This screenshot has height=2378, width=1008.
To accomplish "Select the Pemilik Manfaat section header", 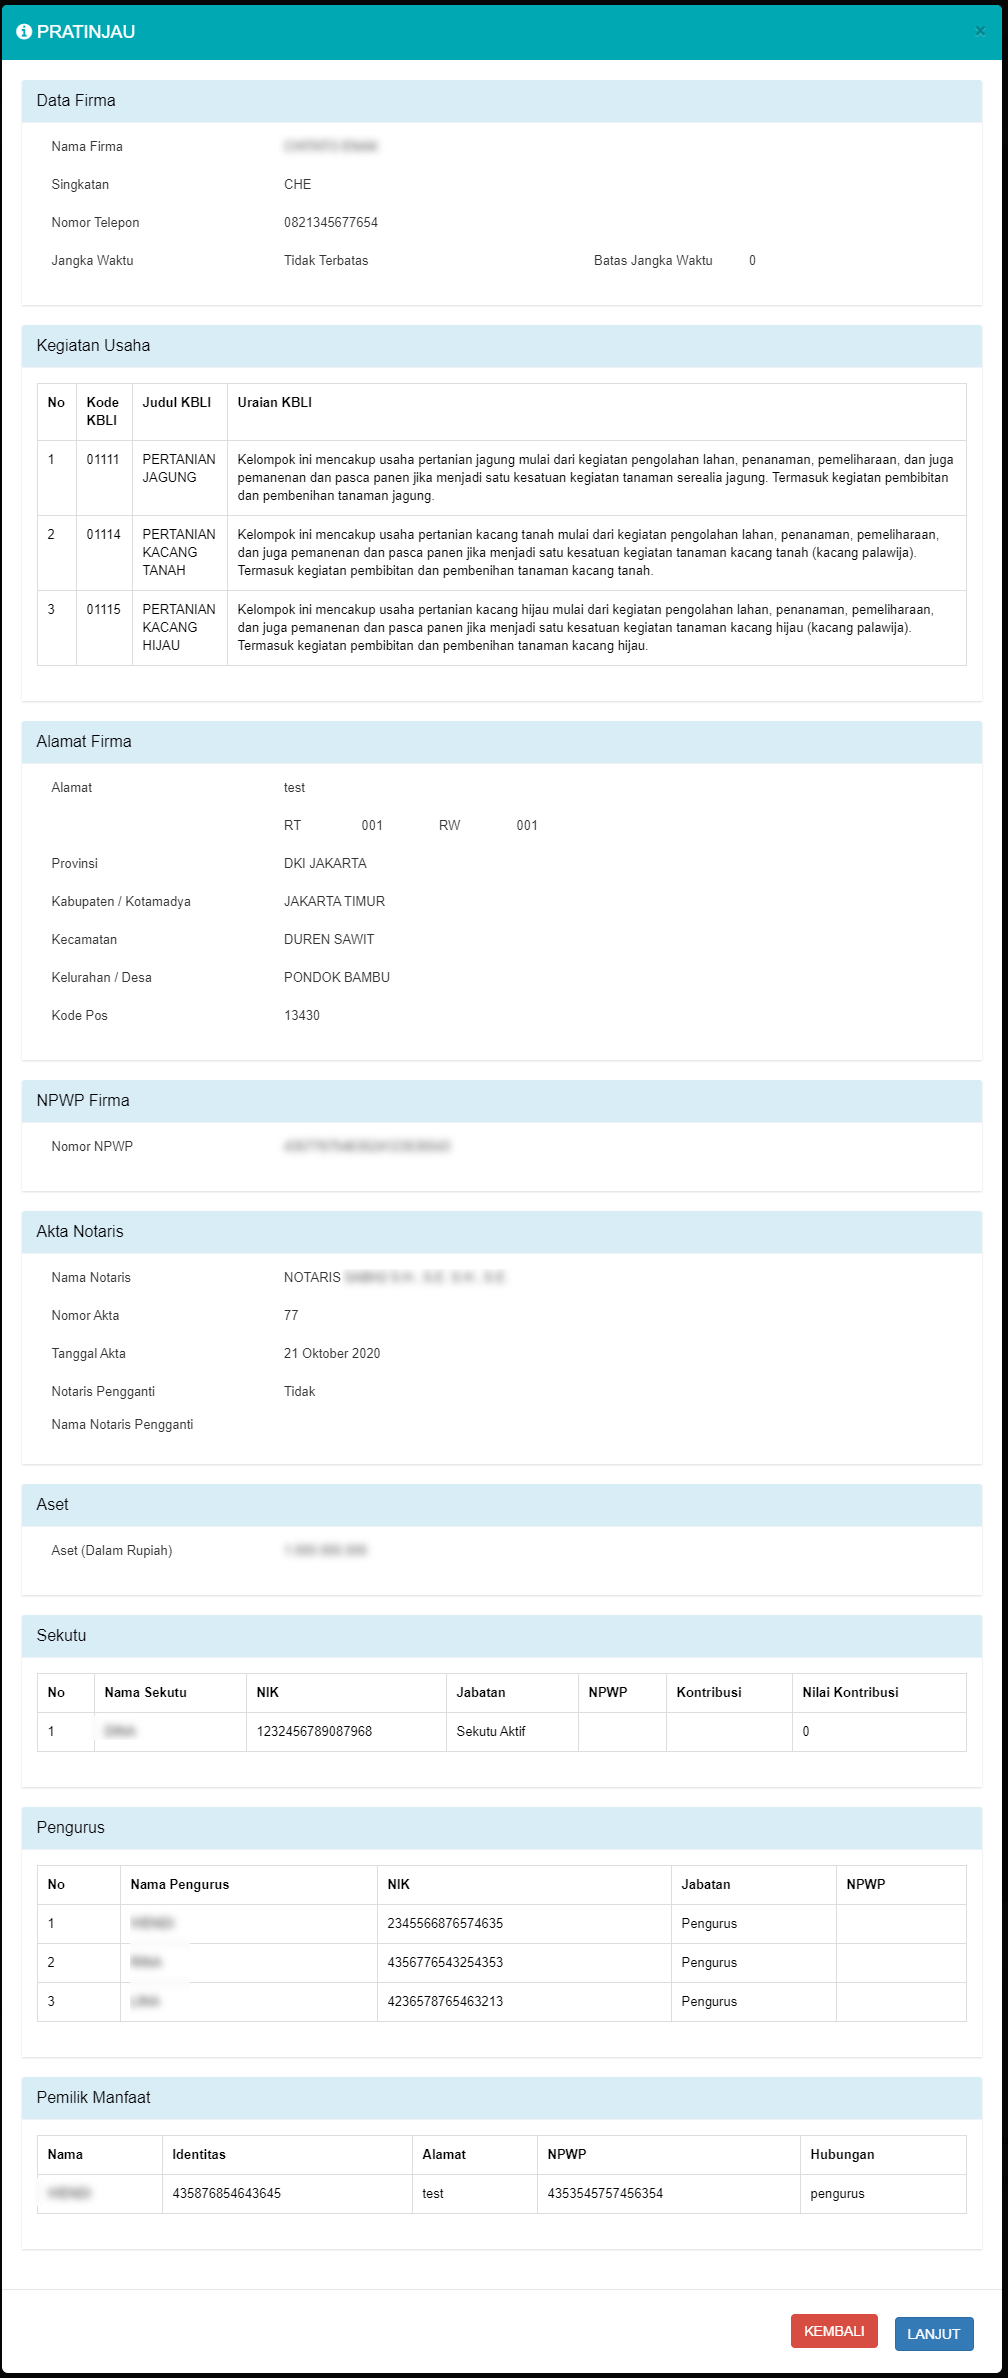I will (93, 2098).
